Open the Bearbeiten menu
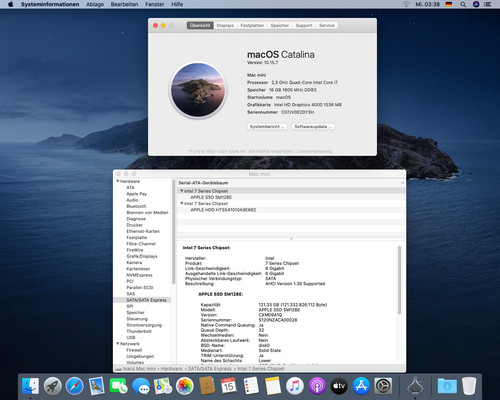The image size is (500, 400). [x=124, y=4]
